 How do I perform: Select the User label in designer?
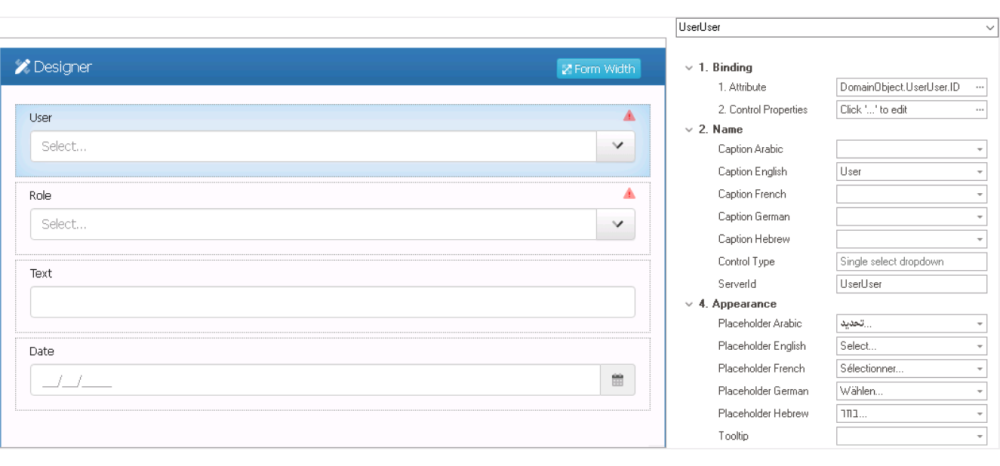[41, 118]
